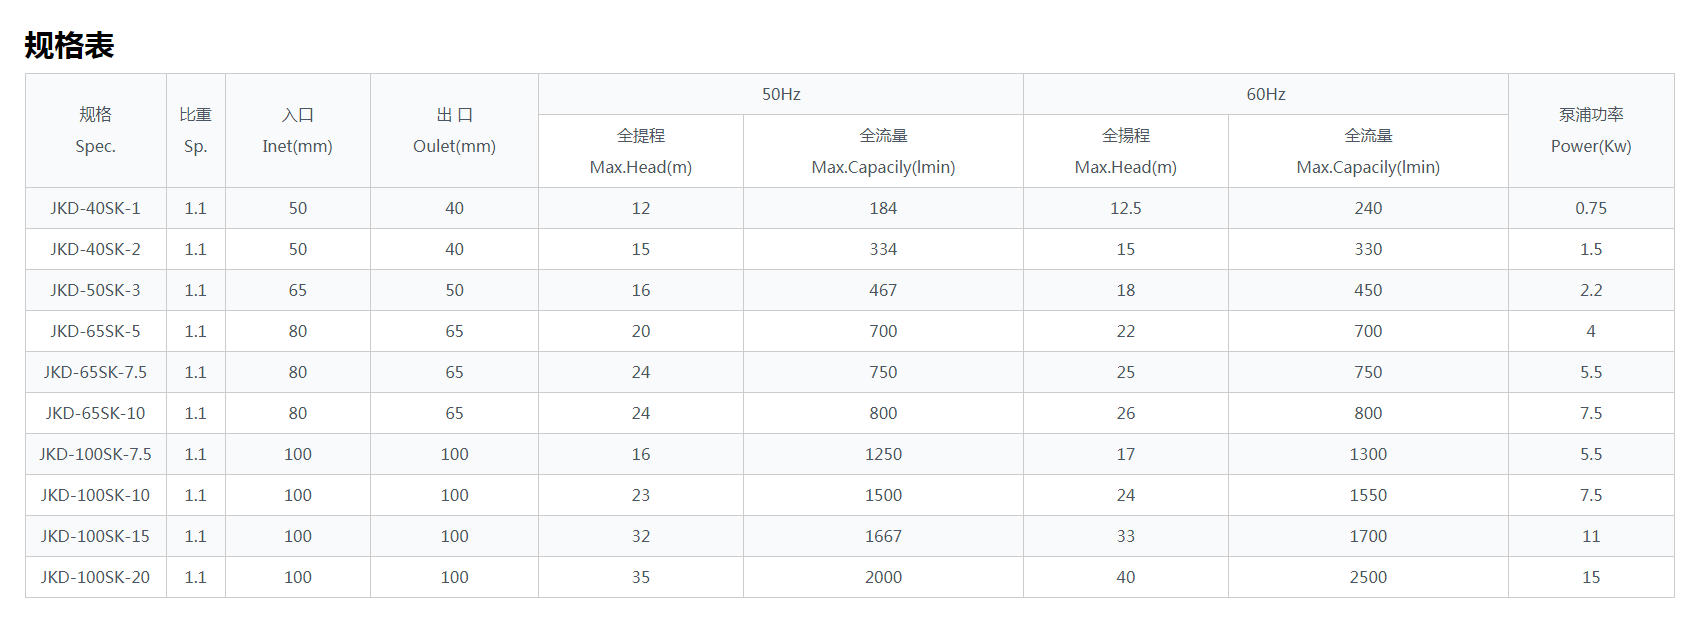Viewport: 1691px width, 617px height.
Task: Click the JKD-65SK-7.5 model cell
Action: [x=95, y=372]
